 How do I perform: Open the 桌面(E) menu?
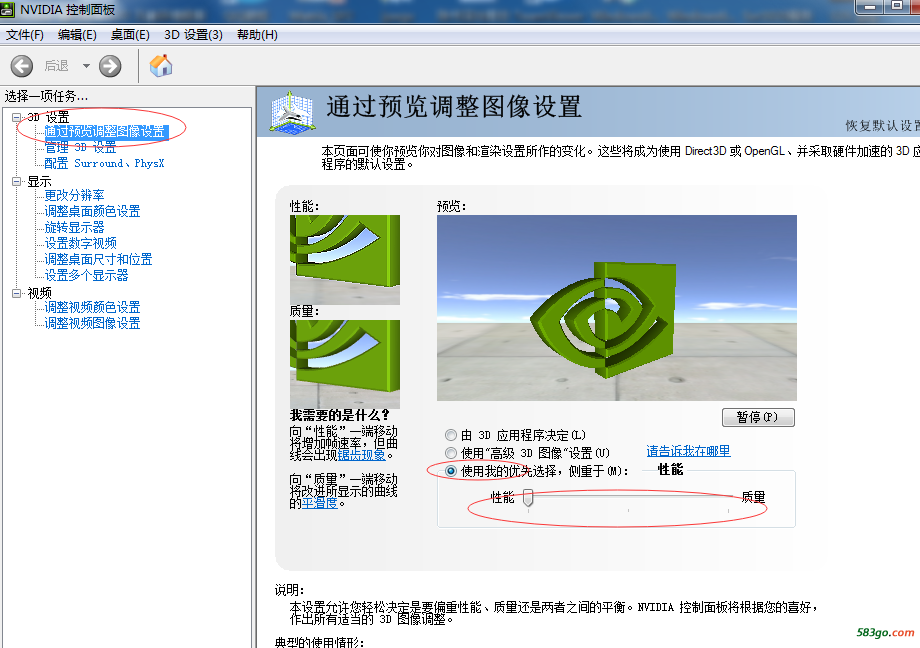pos(130,35)
